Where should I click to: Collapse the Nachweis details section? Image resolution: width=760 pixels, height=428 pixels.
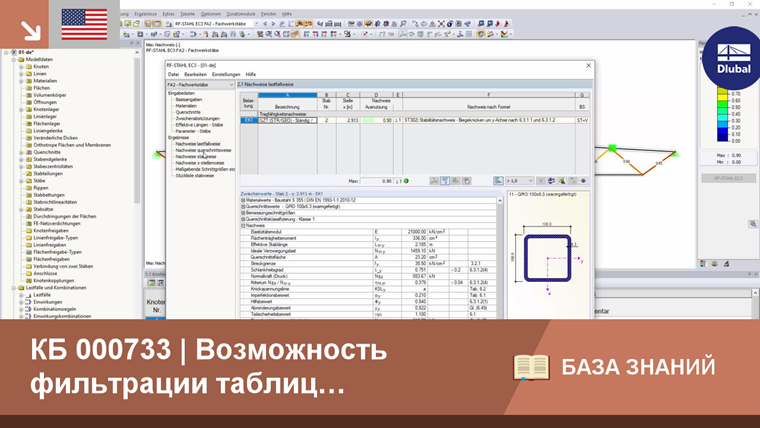[243, 225]
